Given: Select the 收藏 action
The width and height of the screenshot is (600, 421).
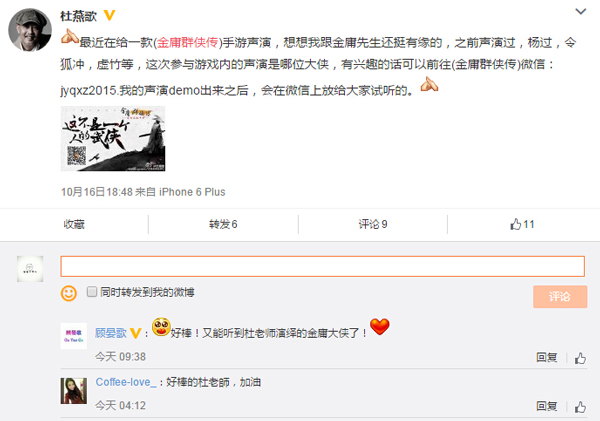Looking at the screenshot, I should click(x=74, y=224).
